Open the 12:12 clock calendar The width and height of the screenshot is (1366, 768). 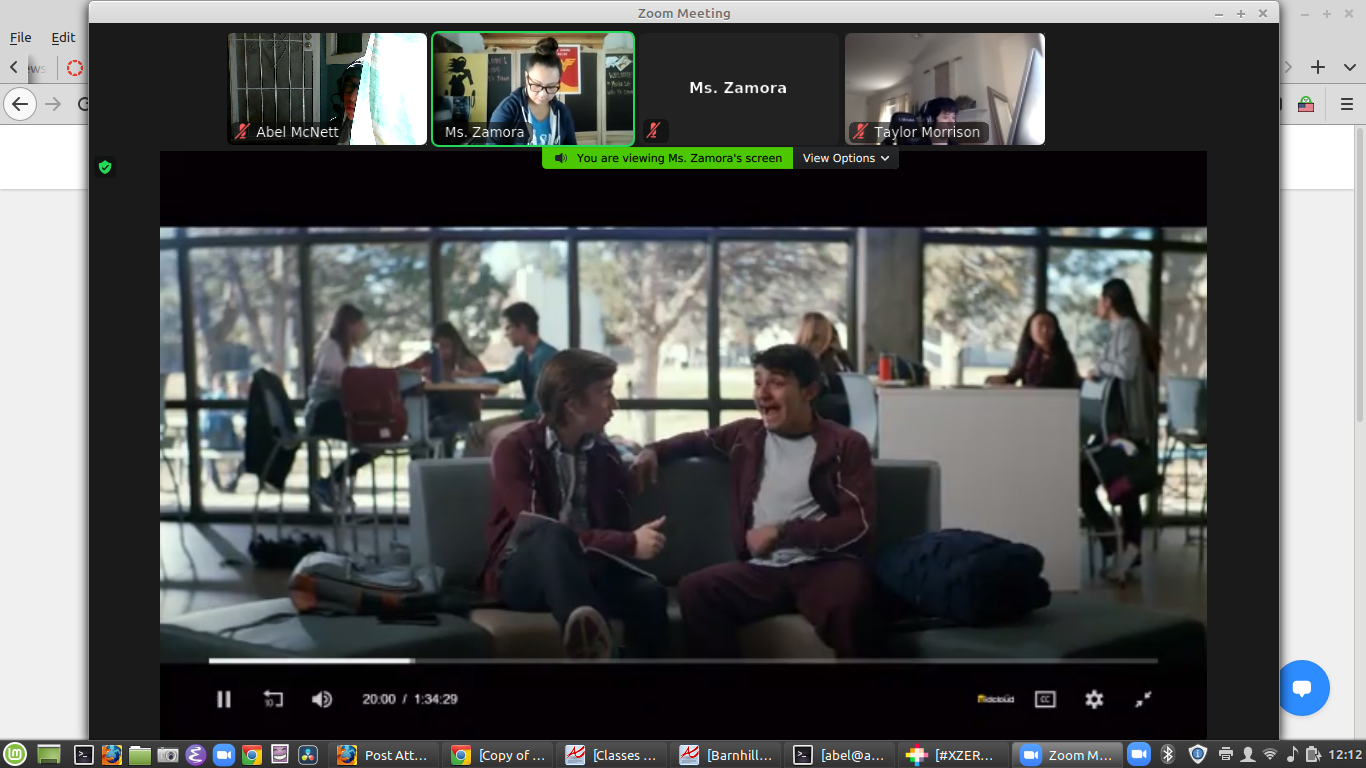click(1345, 755)
